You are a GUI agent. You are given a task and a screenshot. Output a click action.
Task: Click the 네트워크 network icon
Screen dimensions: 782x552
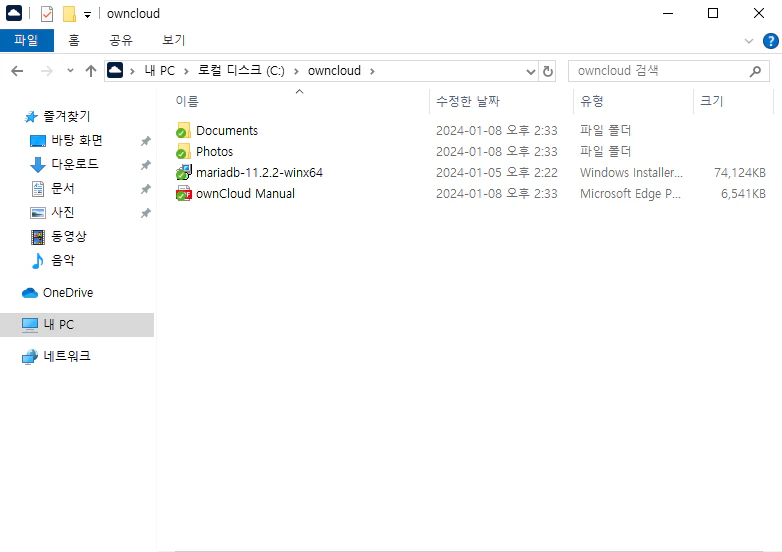point(30,357)
